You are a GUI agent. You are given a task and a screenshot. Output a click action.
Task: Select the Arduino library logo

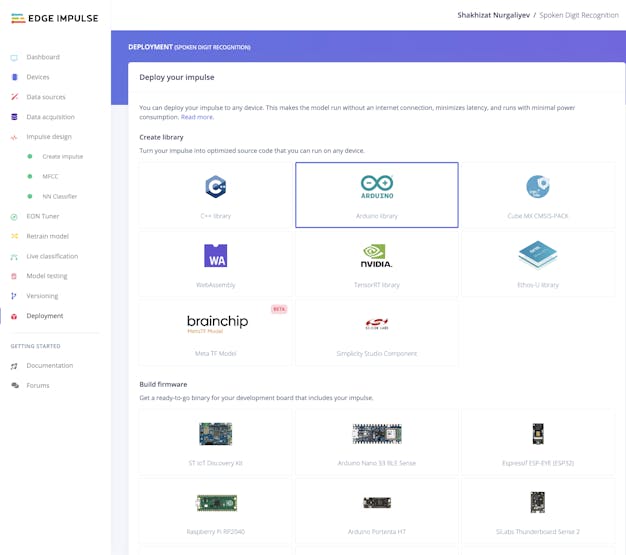[x=377, y=186]
